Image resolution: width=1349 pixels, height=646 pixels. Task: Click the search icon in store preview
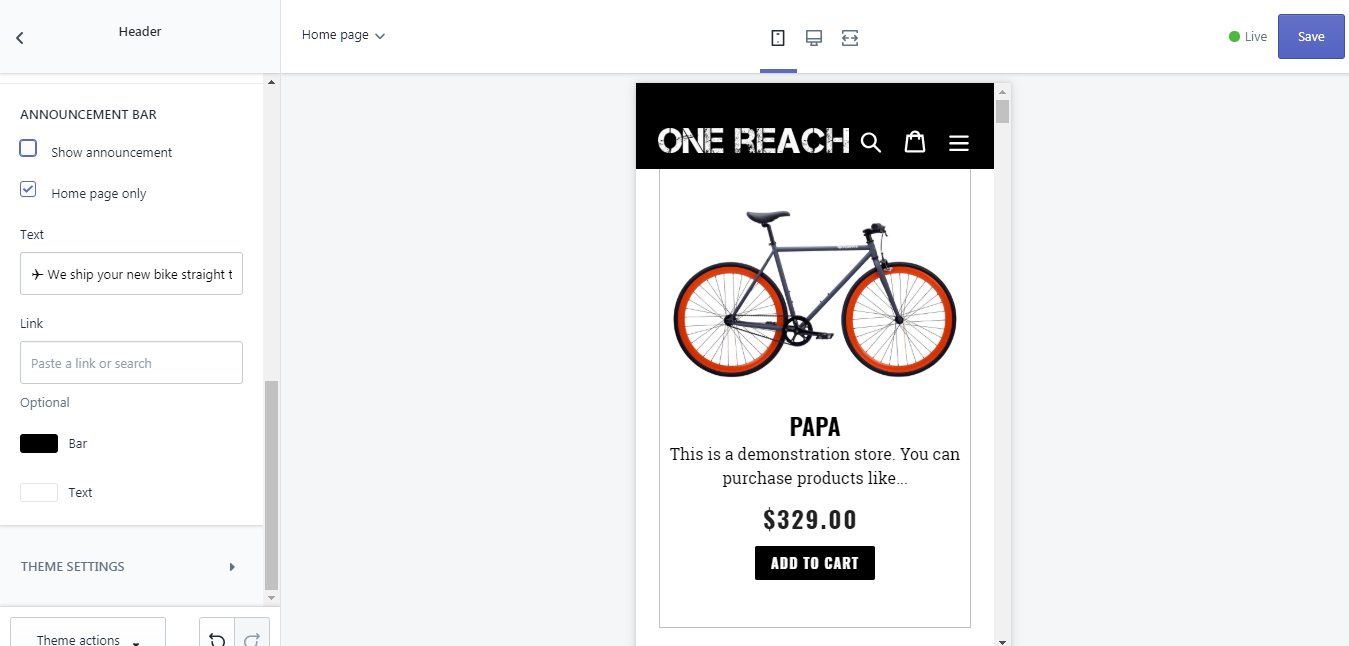tap(871, 142)
